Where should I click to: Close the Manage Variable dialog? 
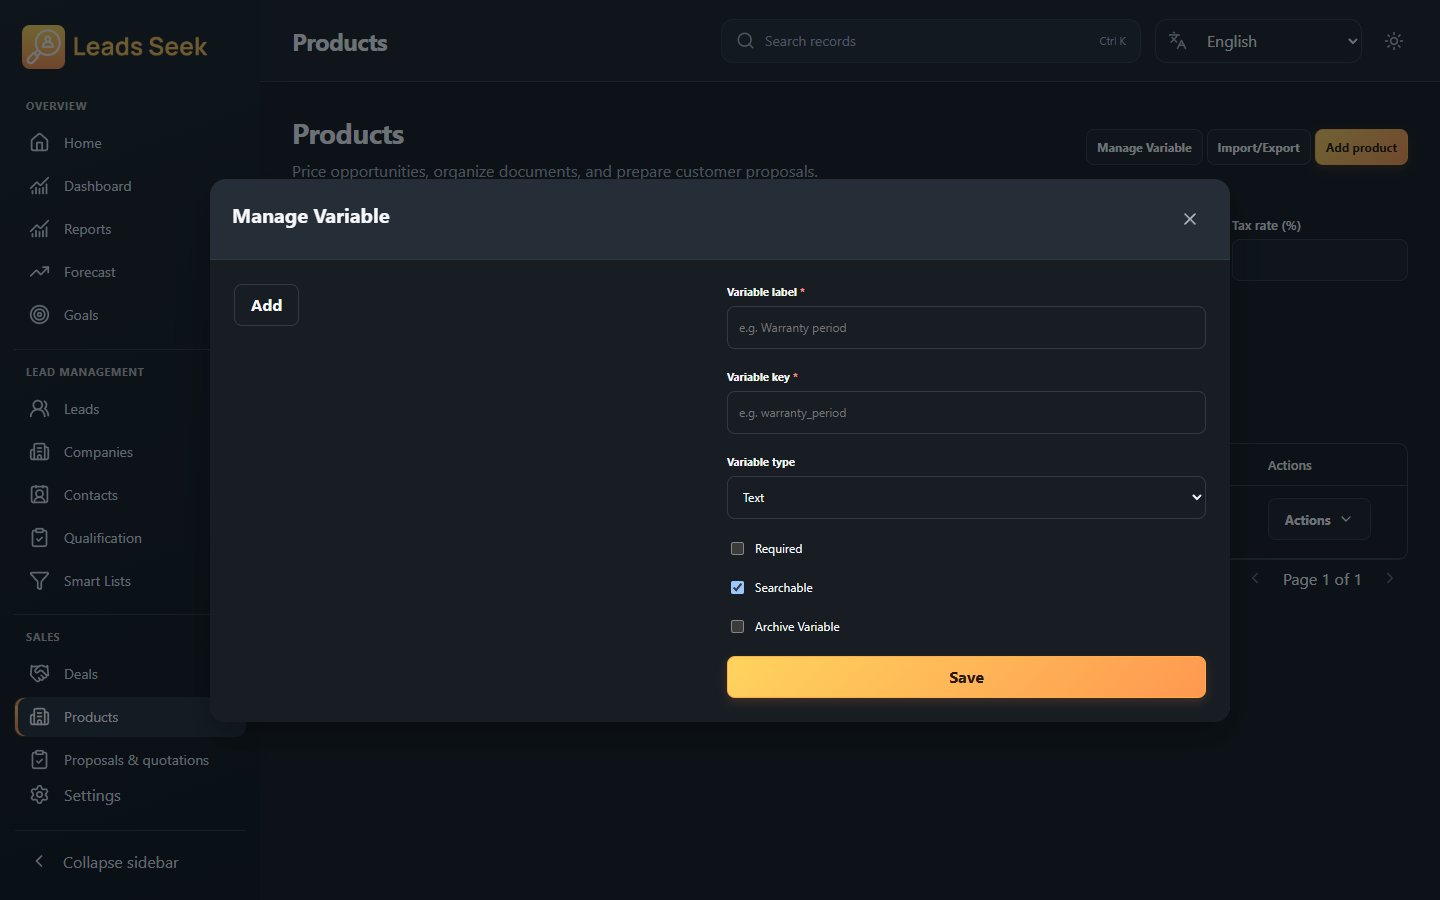[x=1190, y=219]
